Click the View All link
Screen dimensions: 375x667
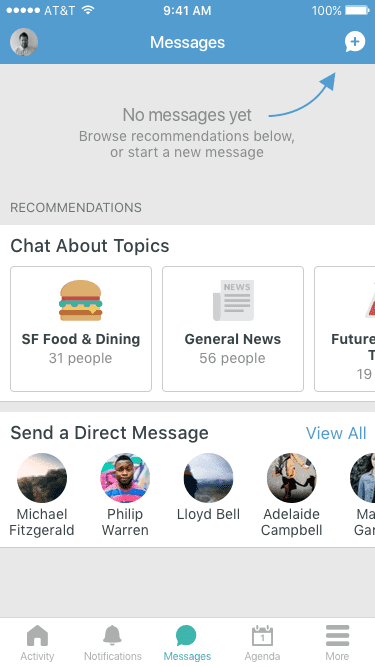[336, 433]
